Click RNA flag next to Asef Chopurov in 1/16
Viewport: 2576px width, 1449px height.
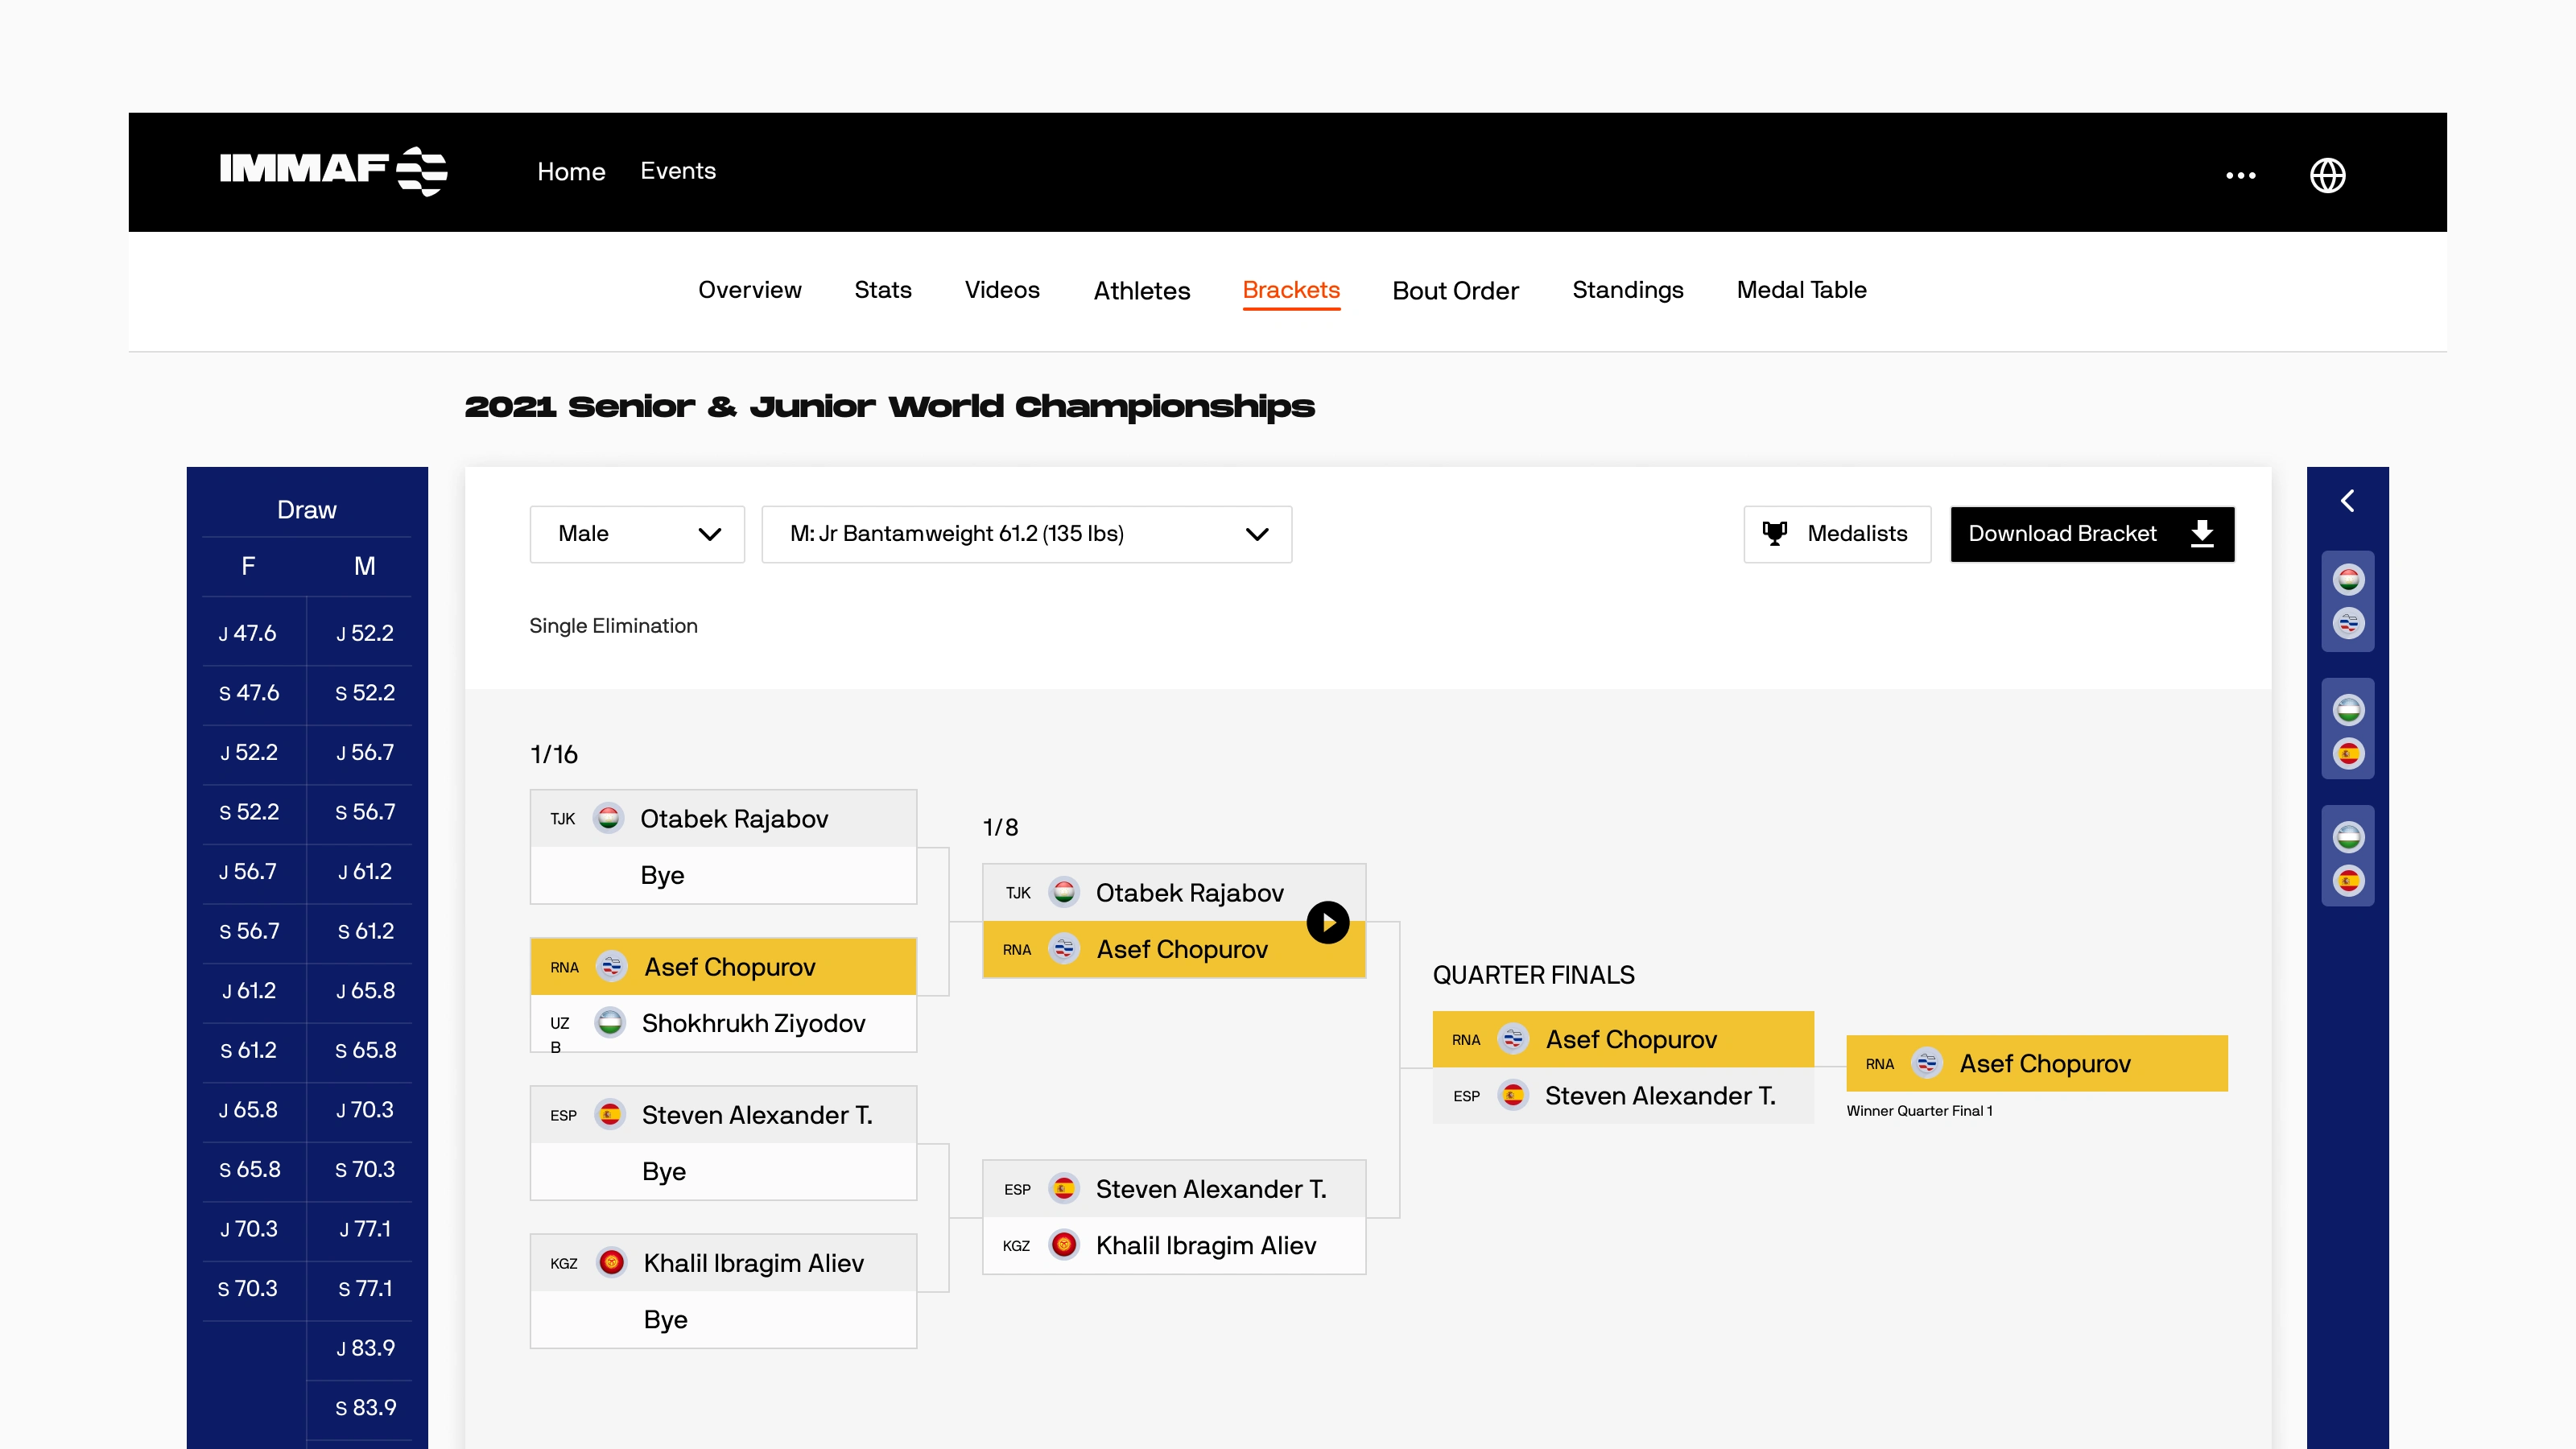click(x=611, y=966)
